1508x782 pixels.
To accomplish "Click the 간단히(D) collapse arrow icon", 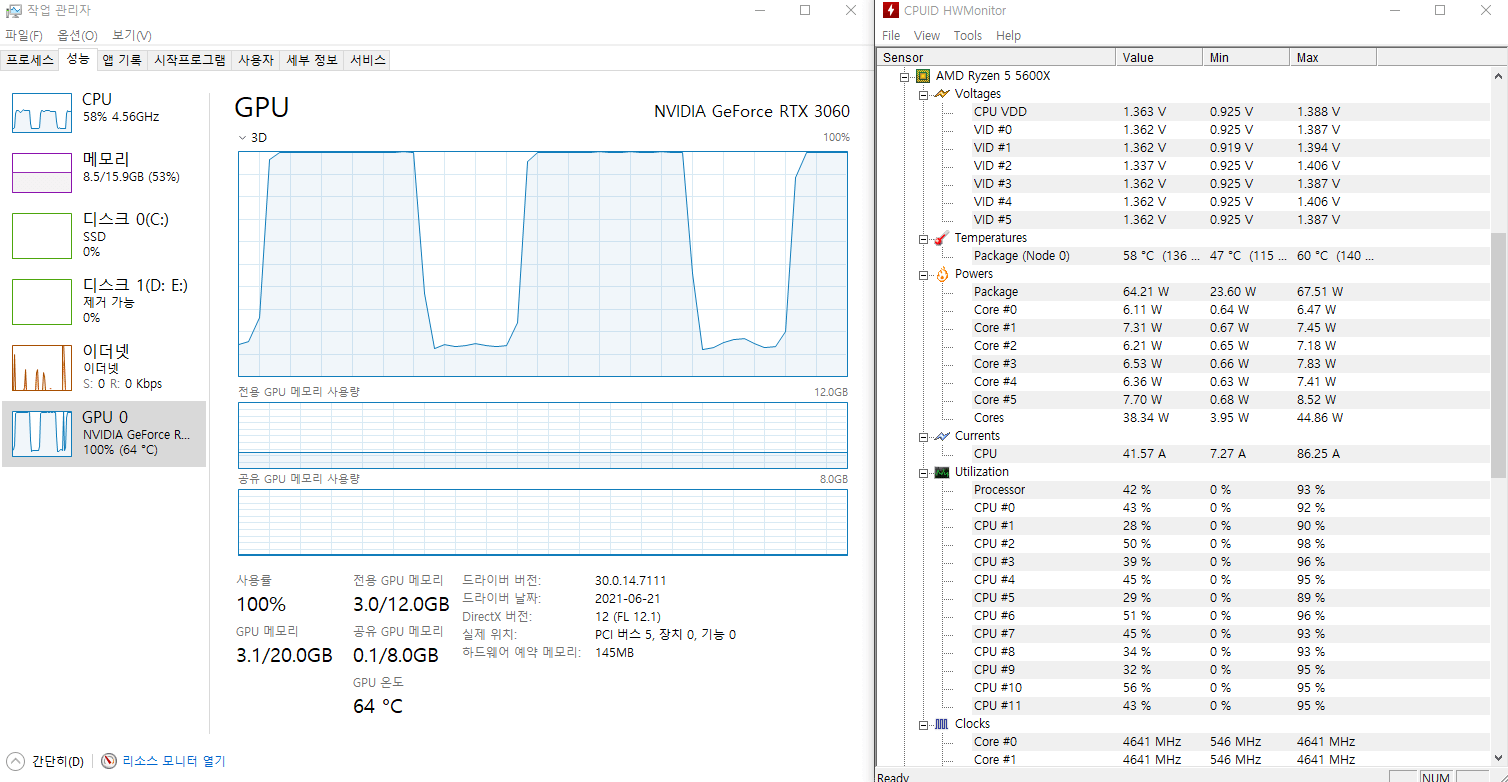I will point(15,761).
